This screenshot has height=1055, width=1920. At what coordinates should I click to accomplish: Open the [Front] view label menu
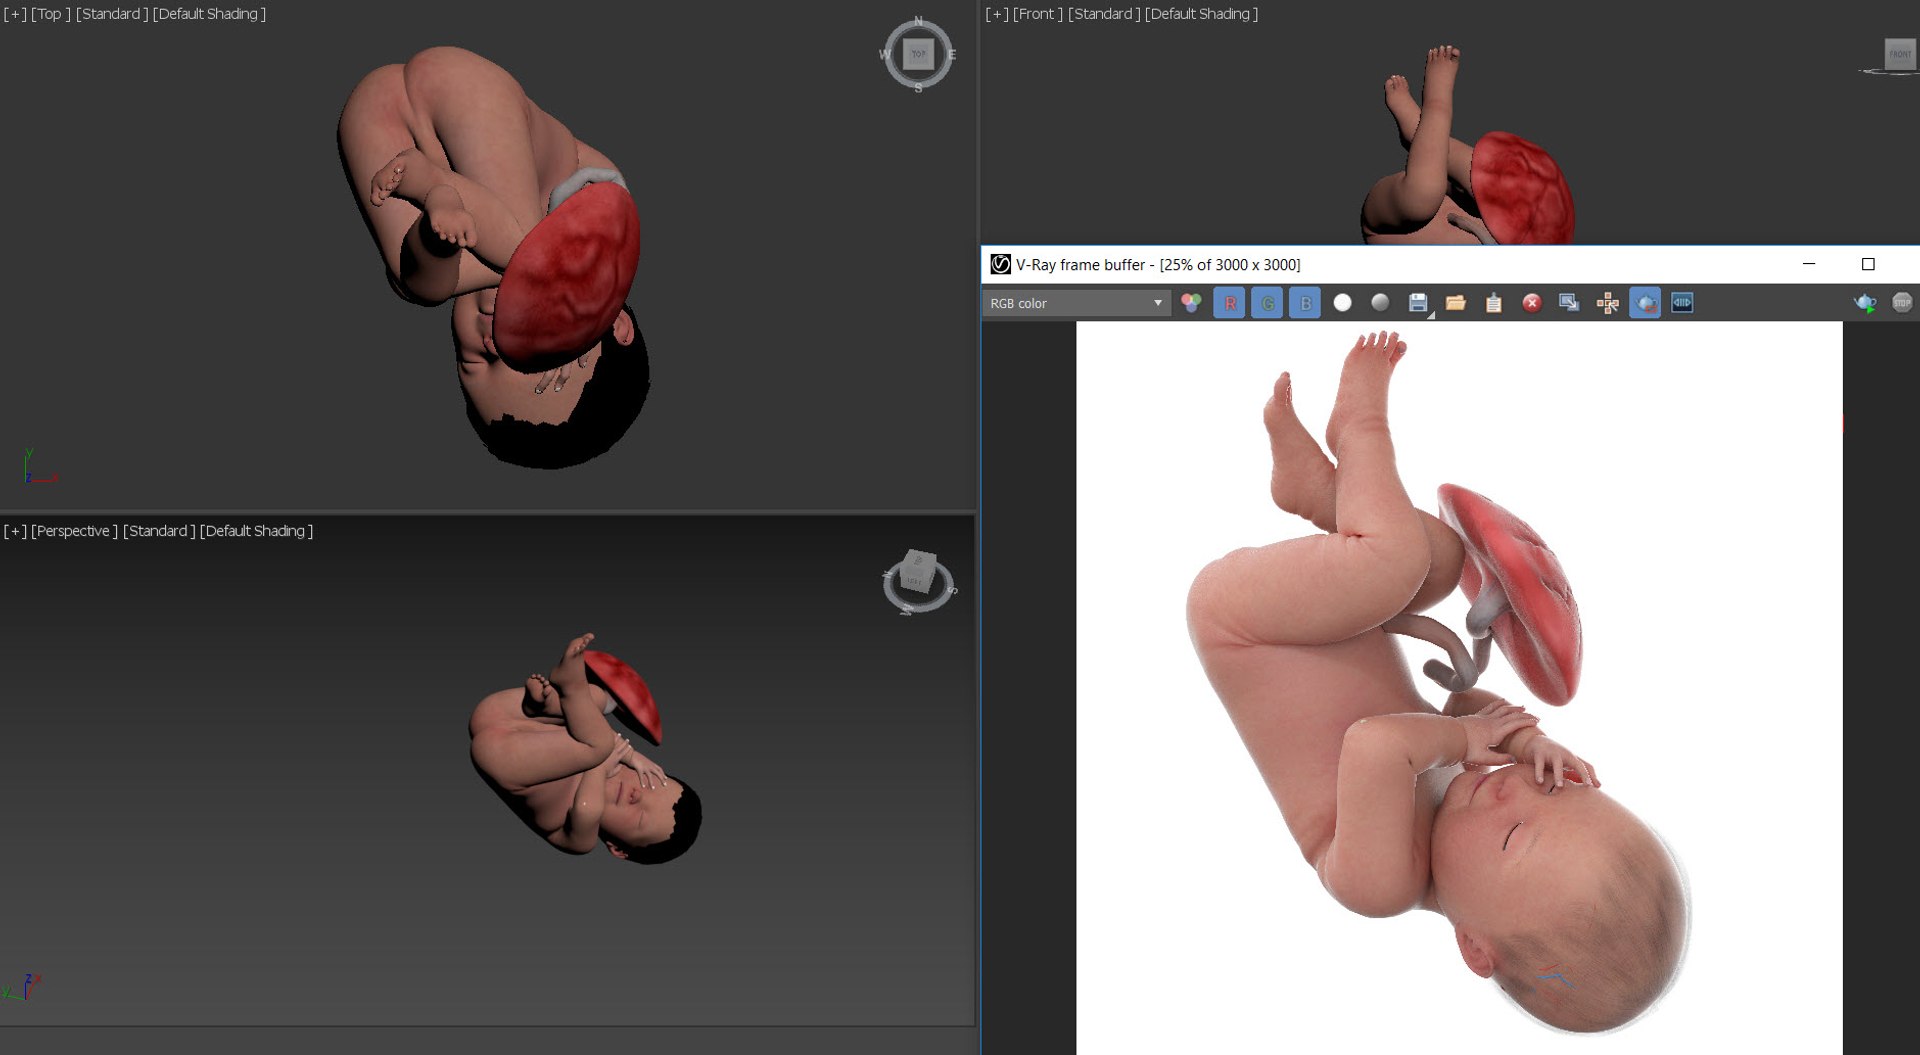1038,14
